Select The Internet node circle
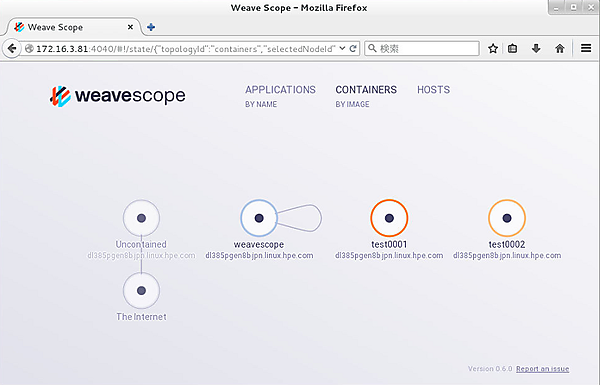Screen dimensions: 600x385 141,290
